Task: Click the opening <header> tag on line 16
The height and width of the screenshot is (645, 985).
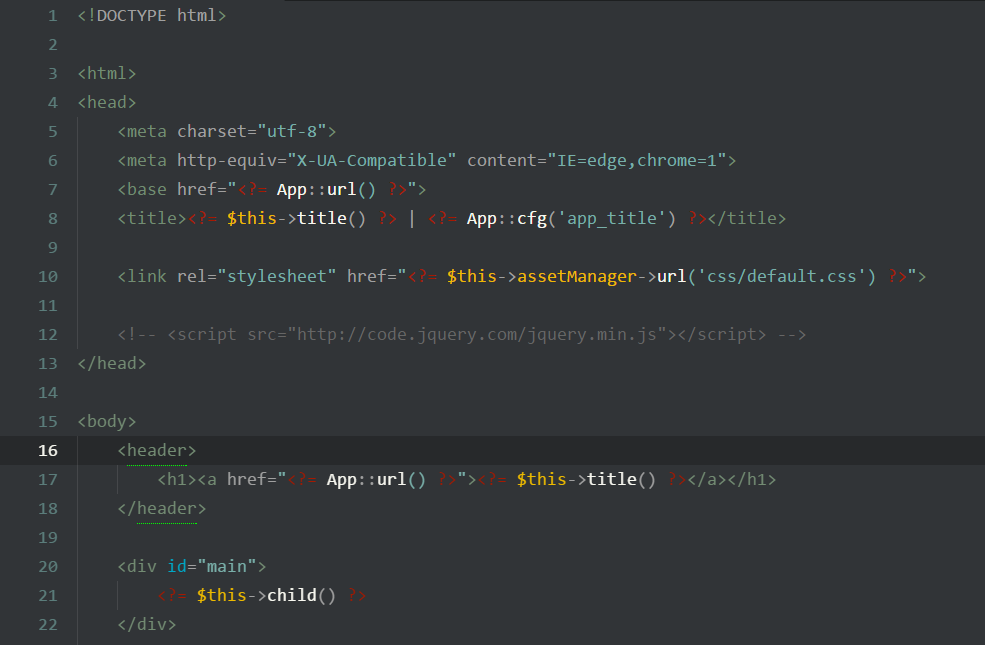Action: (x=157, y=451)
